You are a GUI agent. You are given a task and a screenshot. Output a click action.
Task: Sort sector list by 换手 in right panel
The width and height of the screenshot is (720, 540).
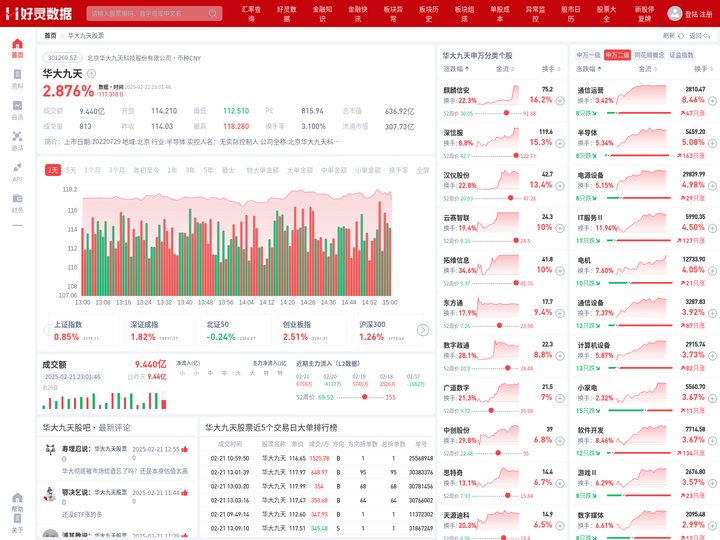(x=703, y=69)
